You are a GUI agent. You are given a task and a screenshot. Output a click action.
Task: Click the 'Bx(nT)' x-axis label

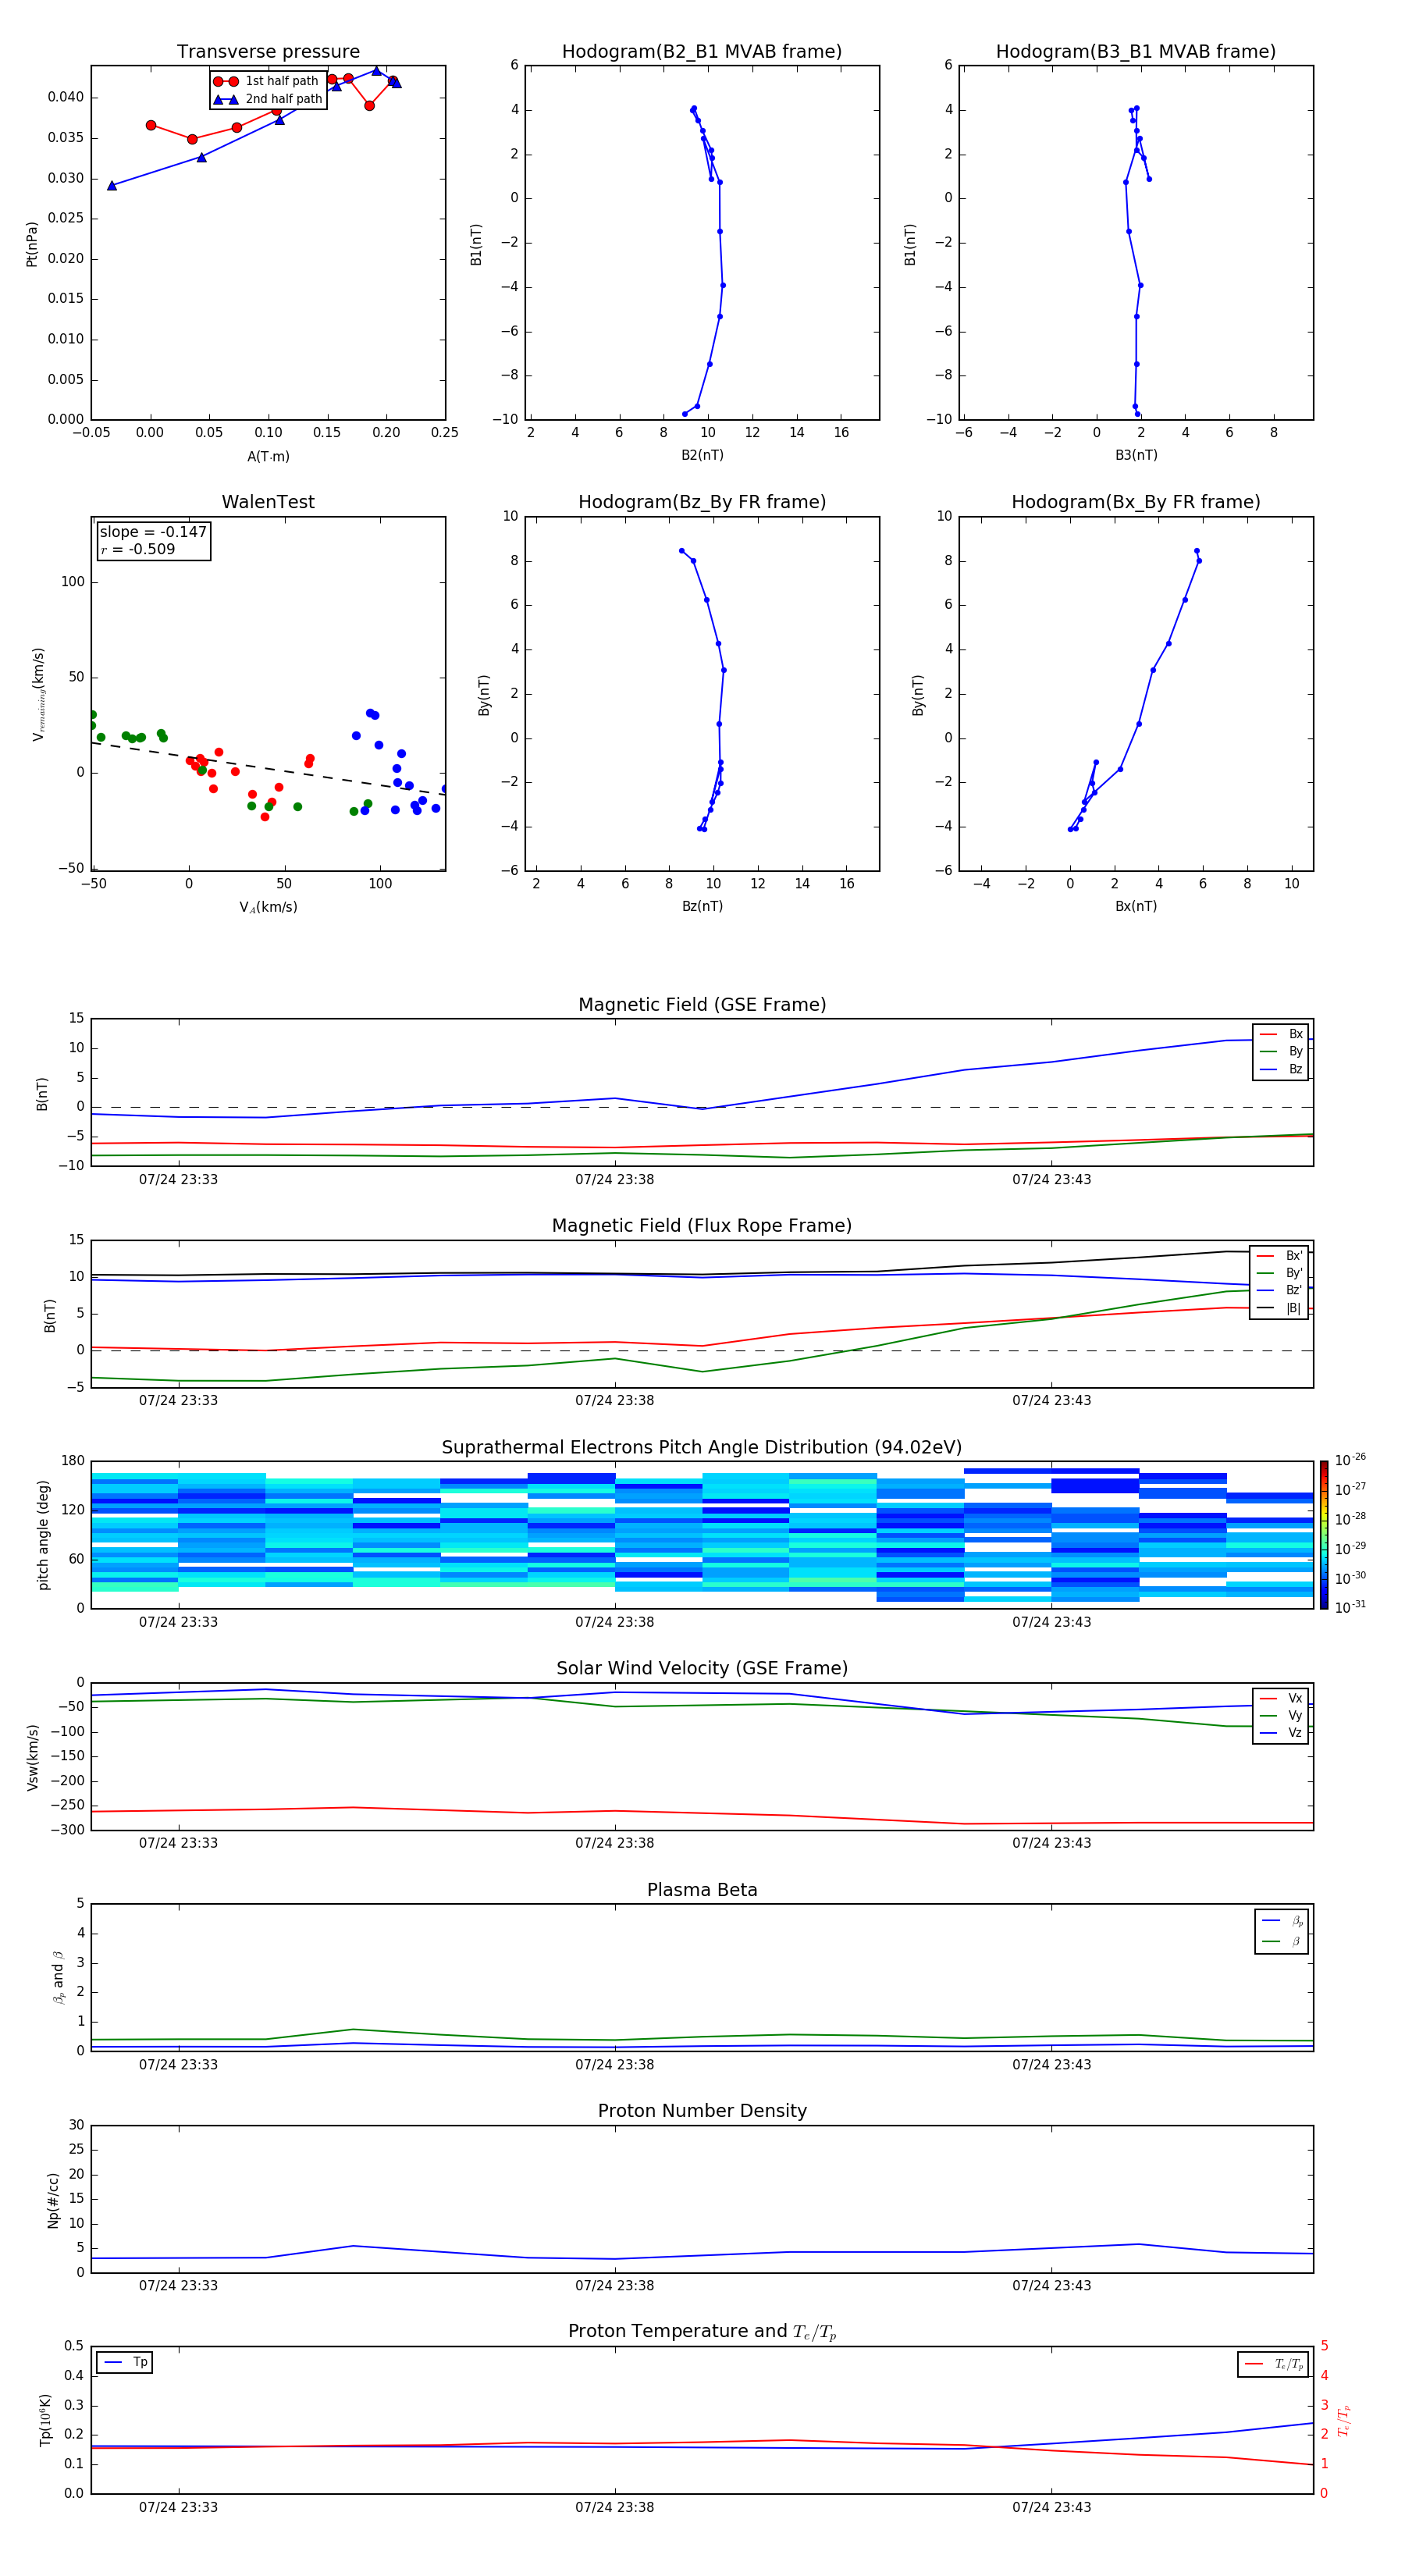pyautogui.click(x=1136, y=907)
